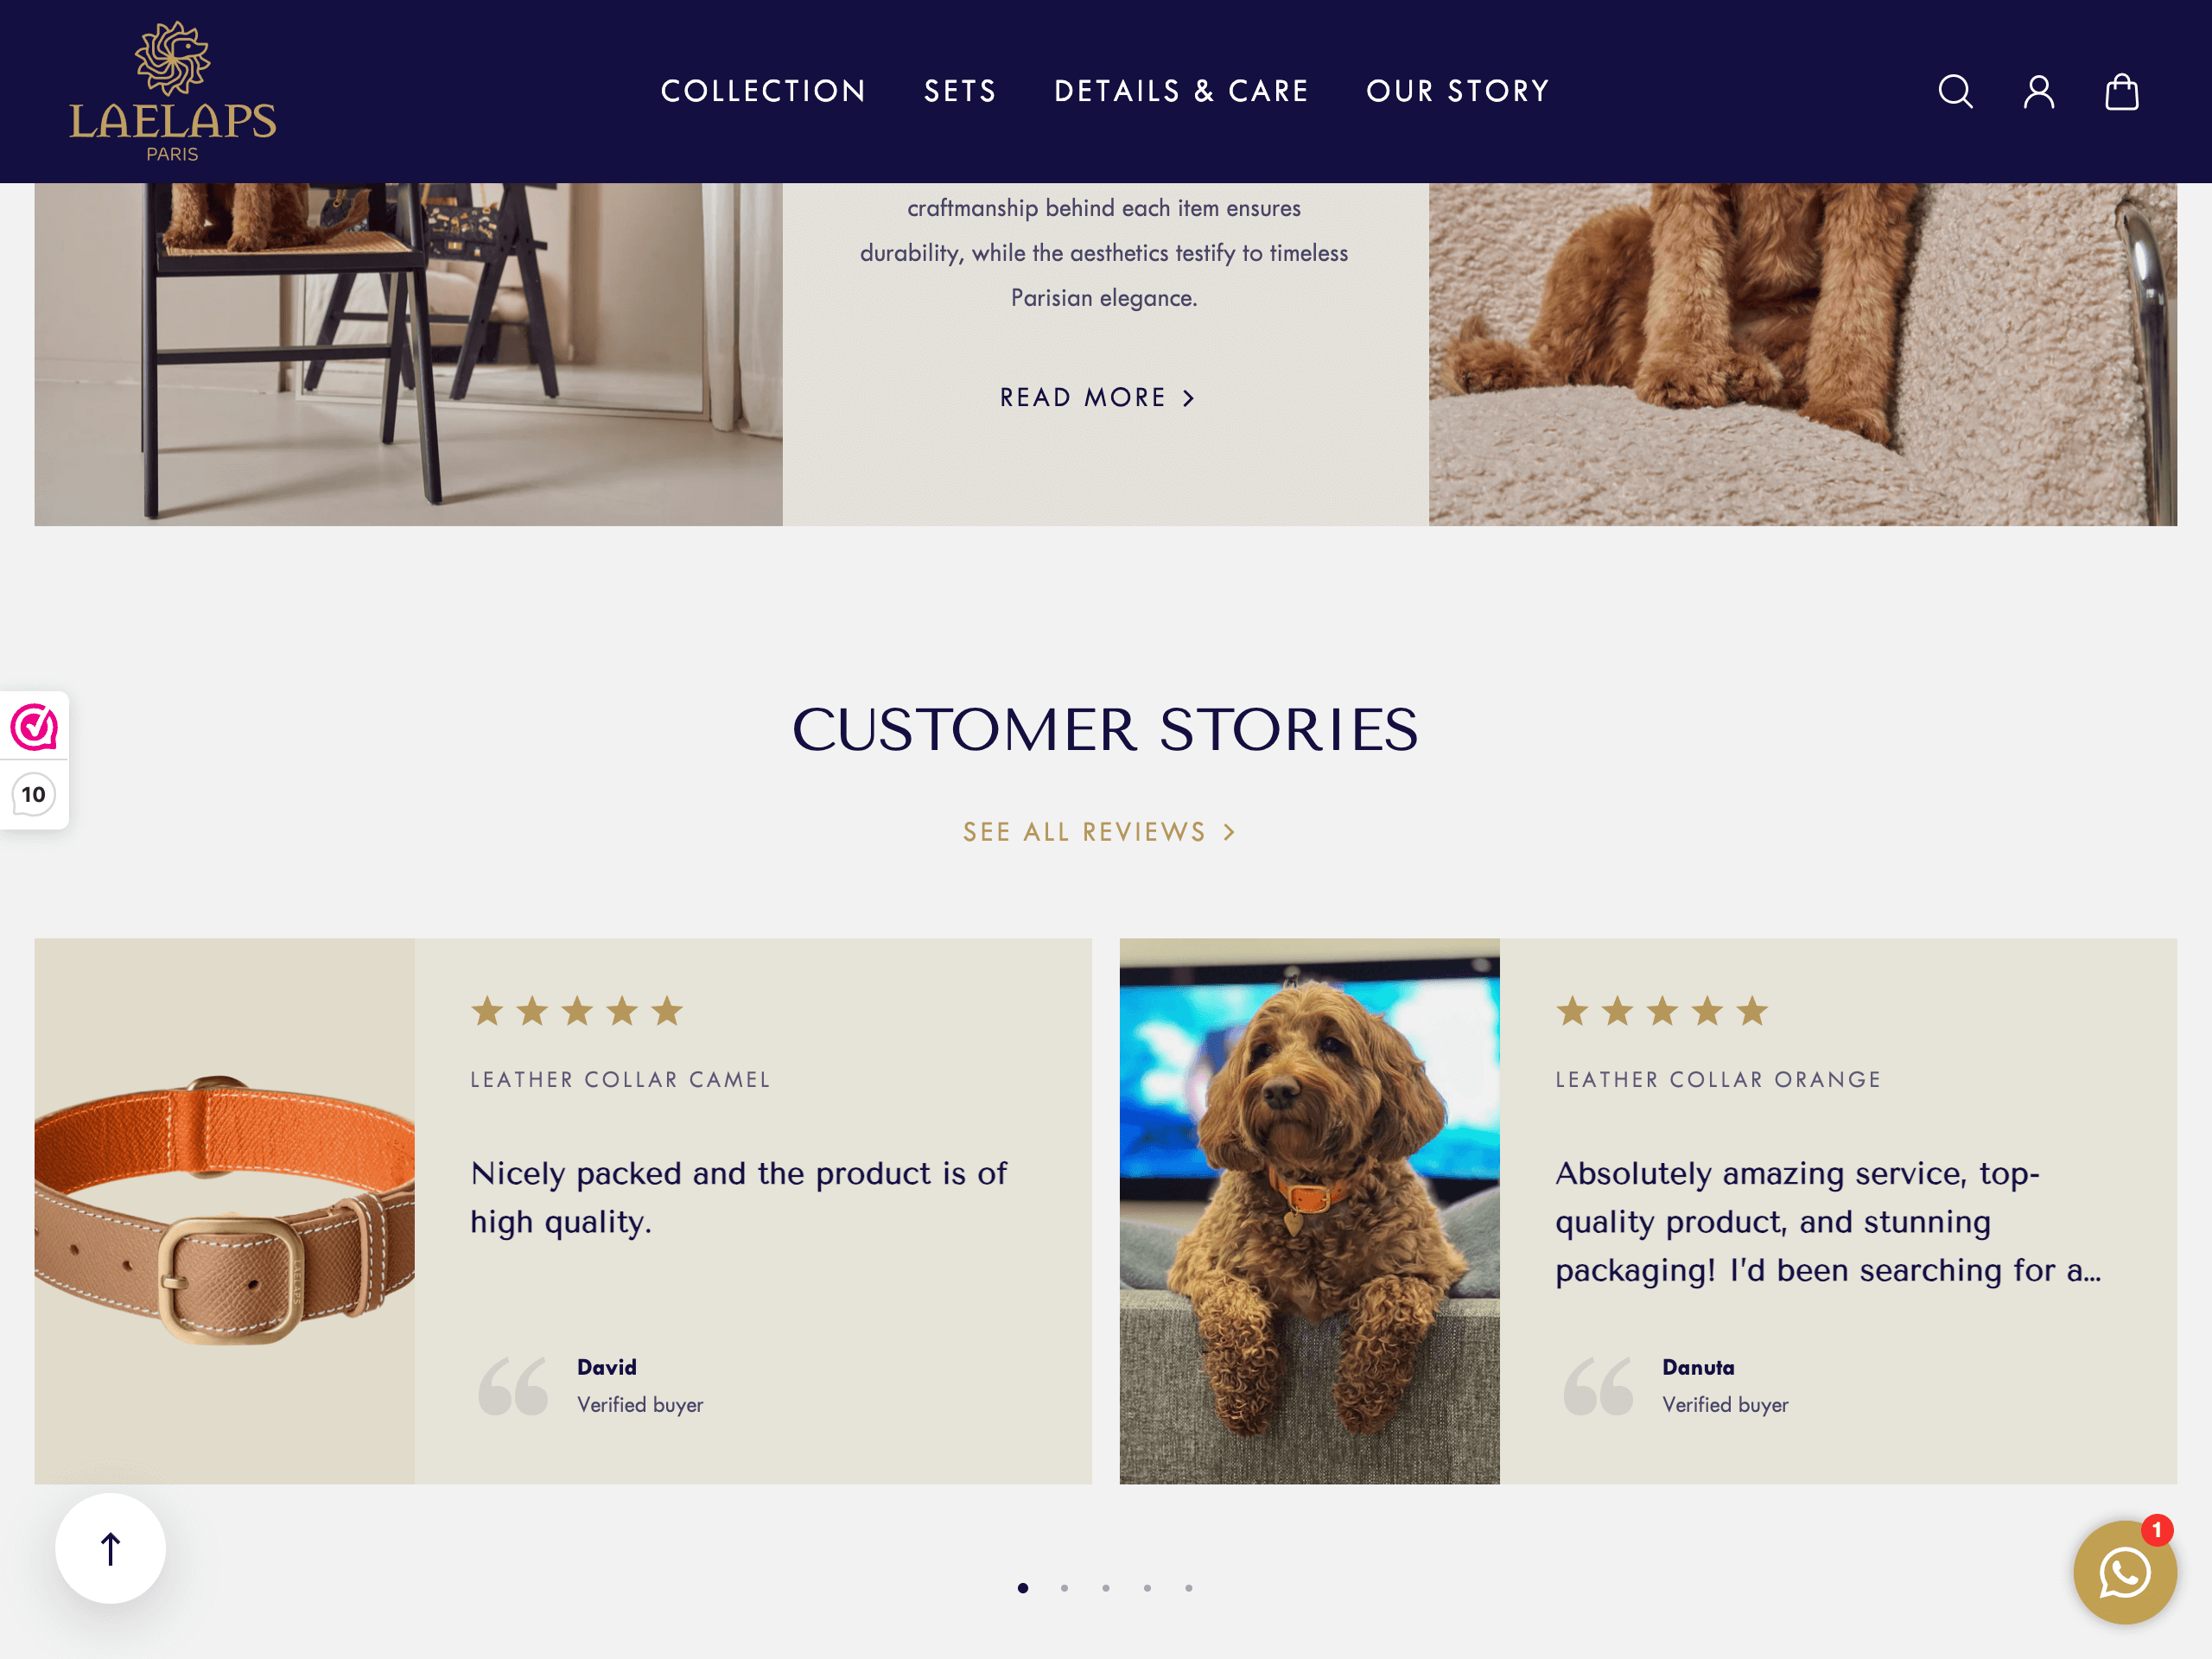Open the pink reviews widget icon

pyautogui.click(x=34, y=726)
